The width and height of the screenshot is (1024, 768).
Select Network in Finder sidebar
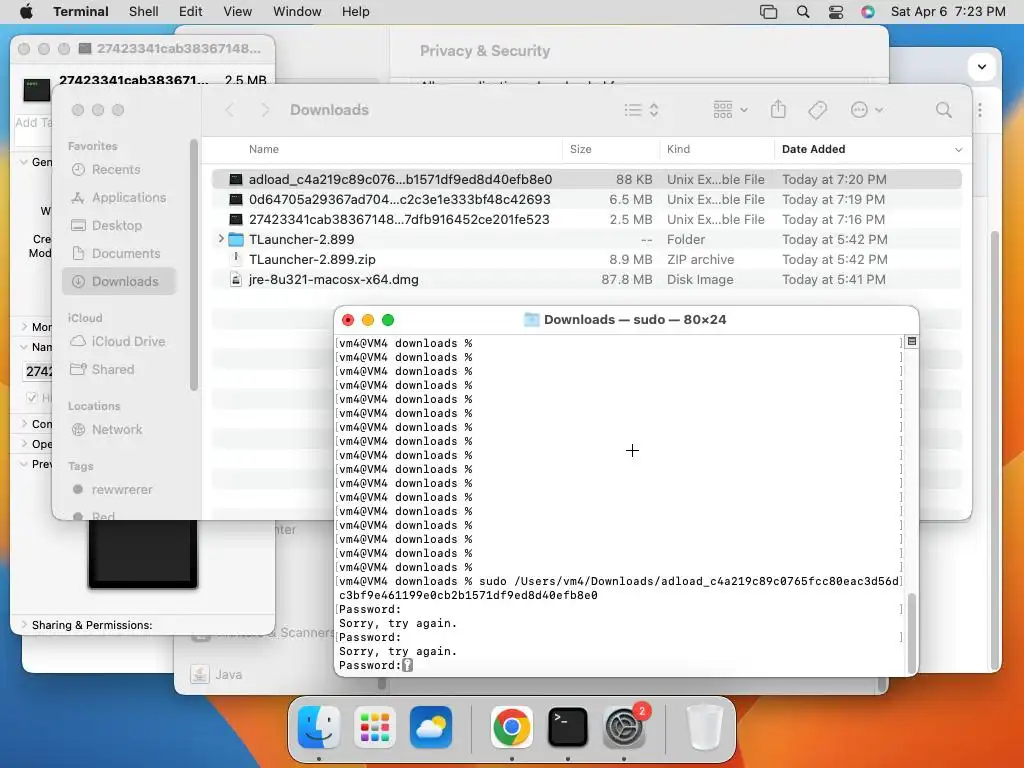tap(120, 429)
